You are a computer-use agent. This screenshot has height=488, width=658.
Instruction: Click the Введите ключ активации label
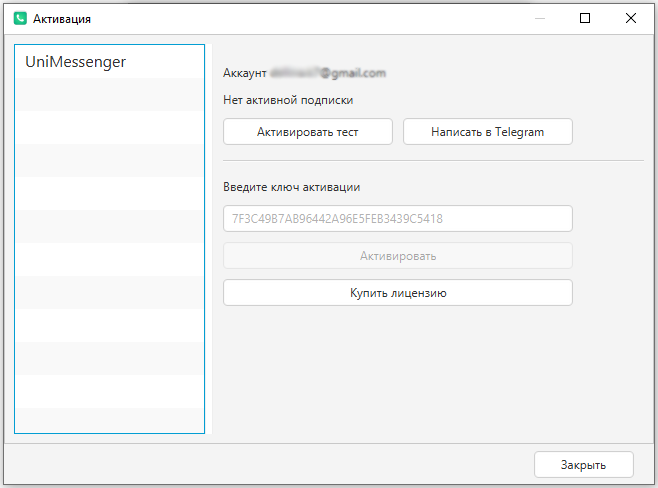coord(291,187)
